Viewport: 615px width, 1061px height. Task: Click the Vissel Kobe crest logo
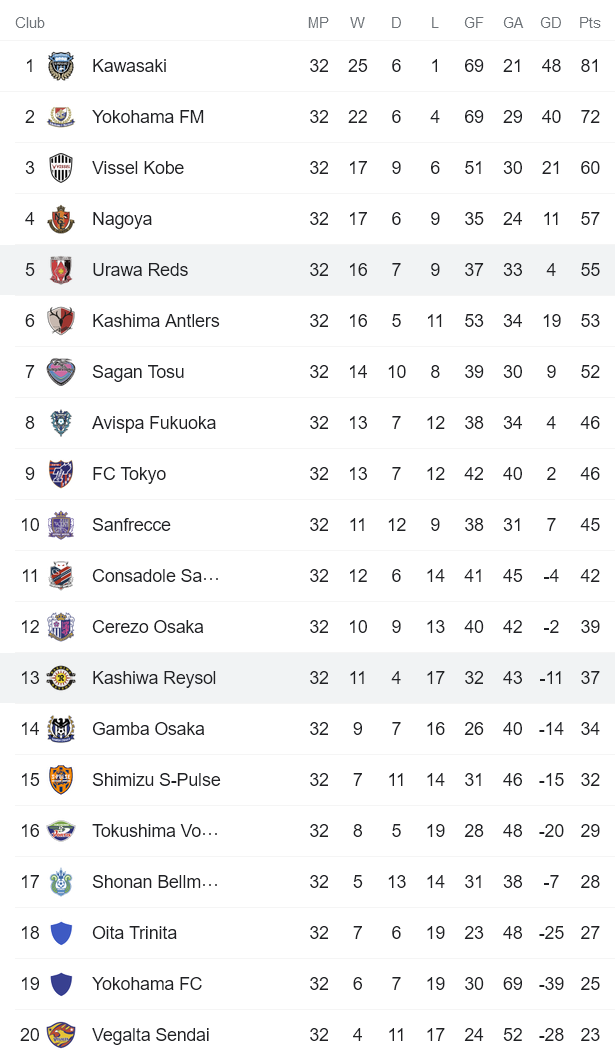(x=61, y=167)
